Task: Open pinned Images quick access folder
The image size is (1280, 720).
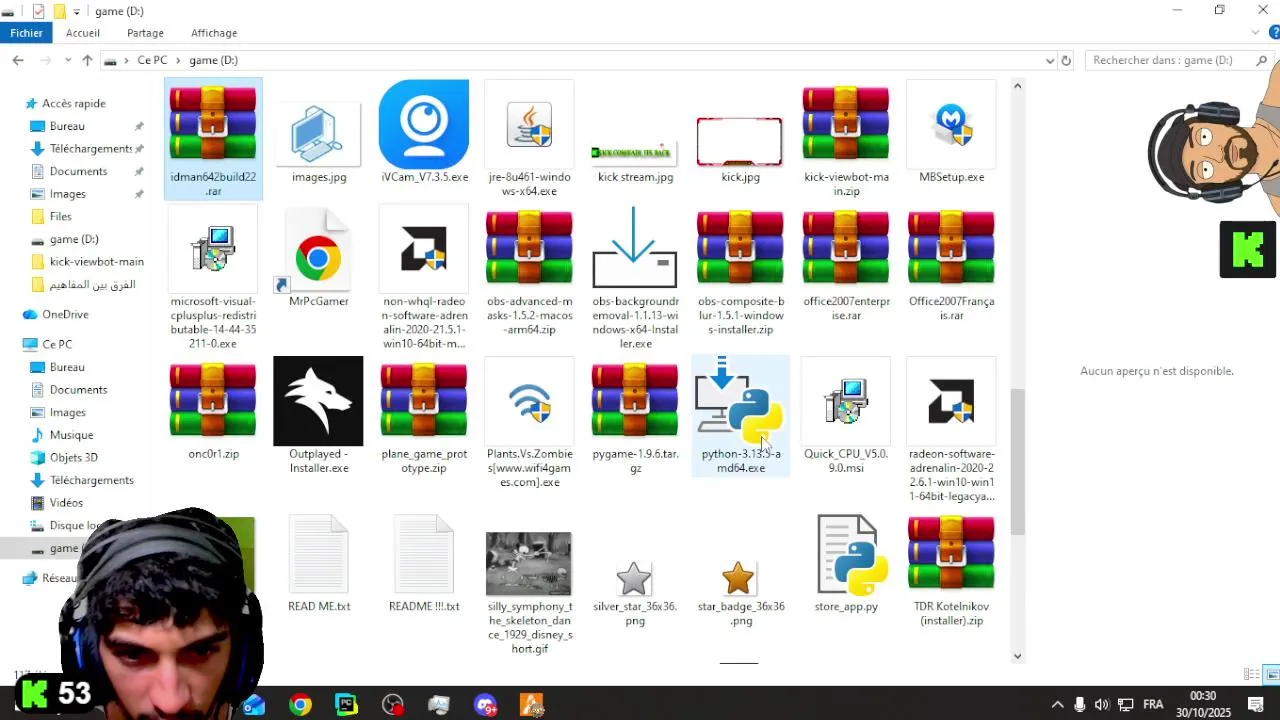Action: click(x=67, y=194)
